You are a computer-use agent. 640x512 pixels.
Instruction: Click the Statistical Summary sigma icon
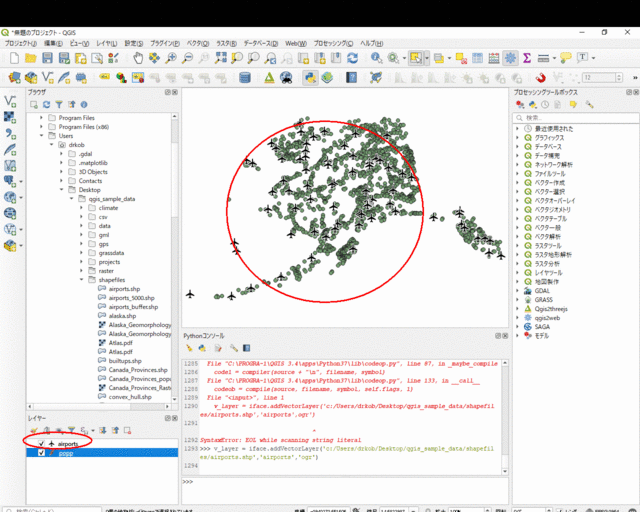527,58
